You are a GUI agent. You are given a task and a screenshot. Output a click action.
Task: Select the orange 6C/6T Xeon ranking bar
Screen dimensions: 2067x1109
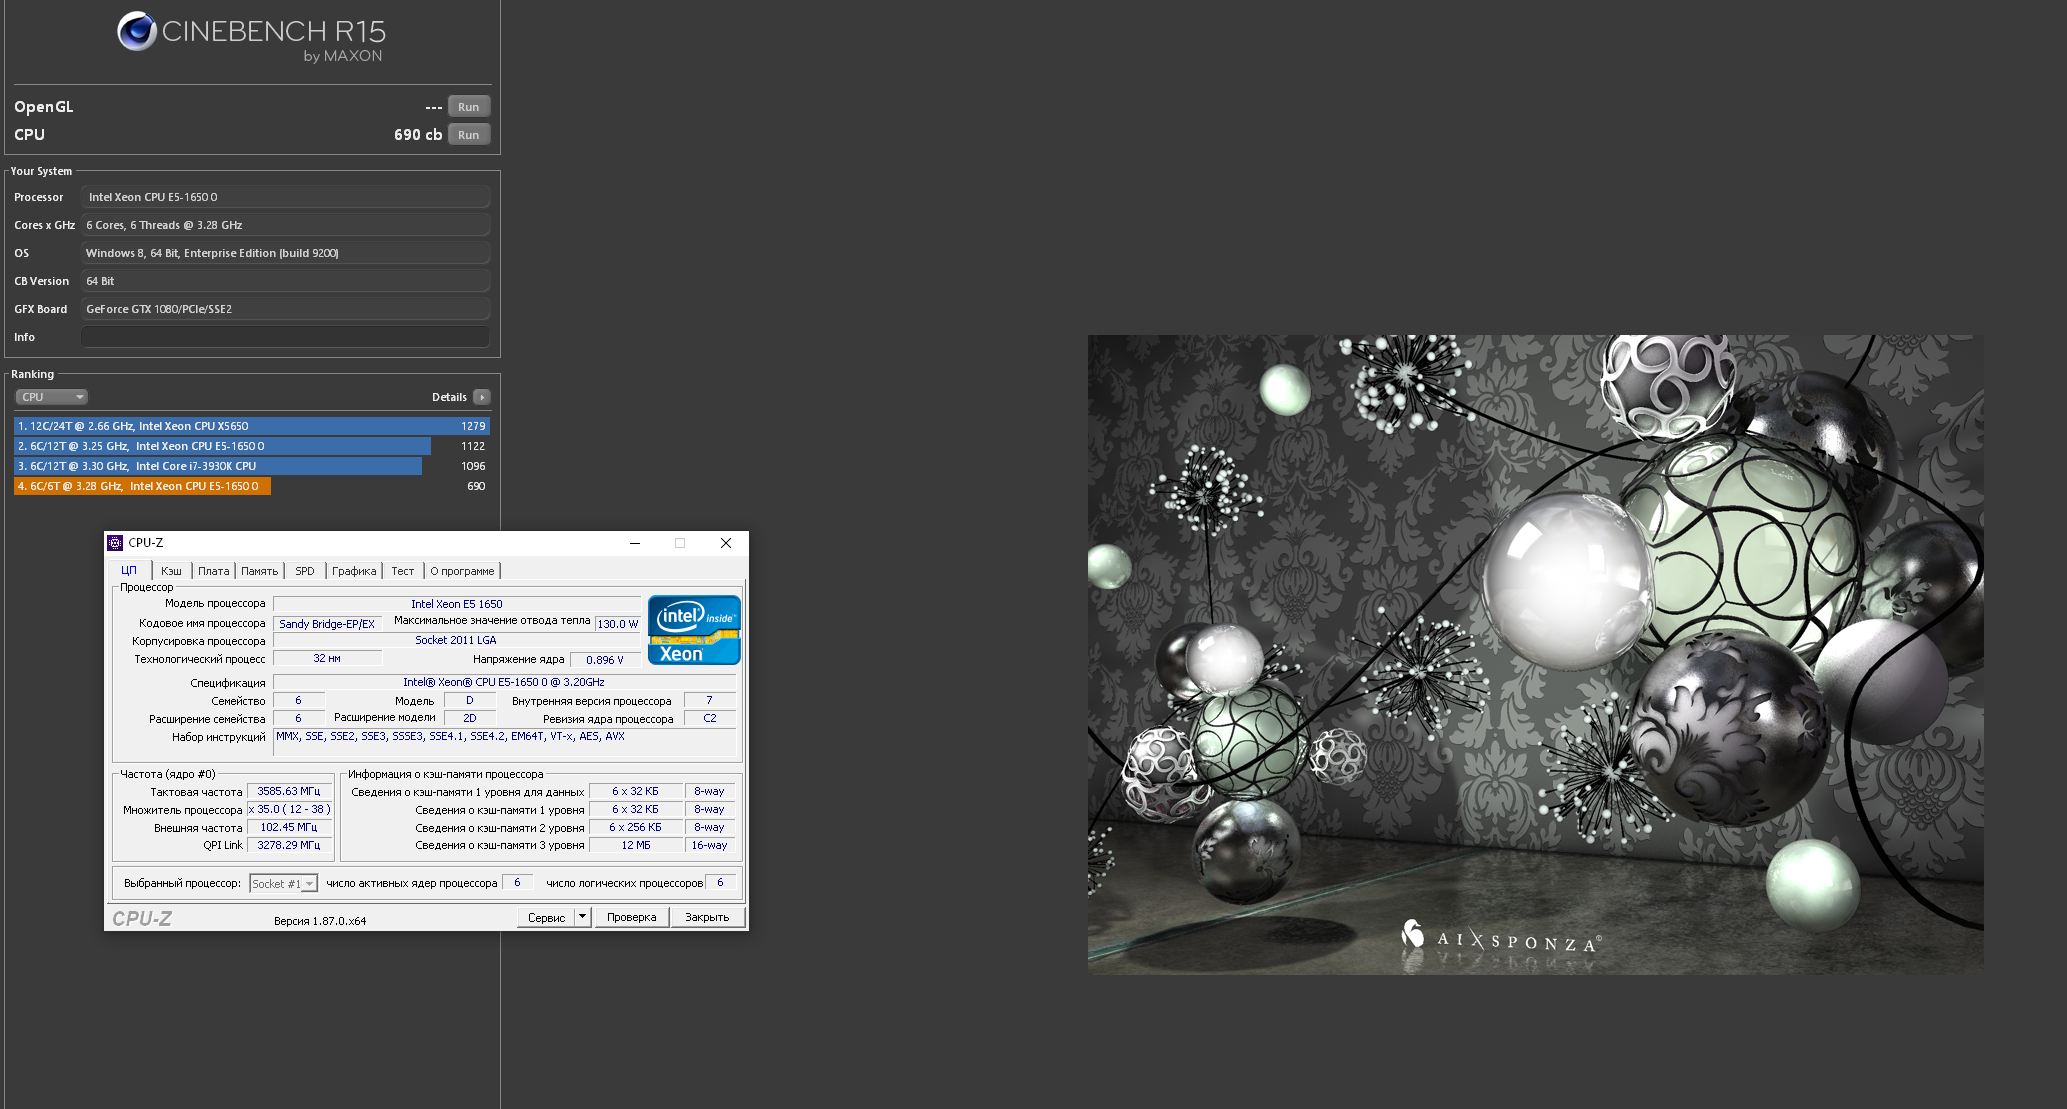(142, 486)
